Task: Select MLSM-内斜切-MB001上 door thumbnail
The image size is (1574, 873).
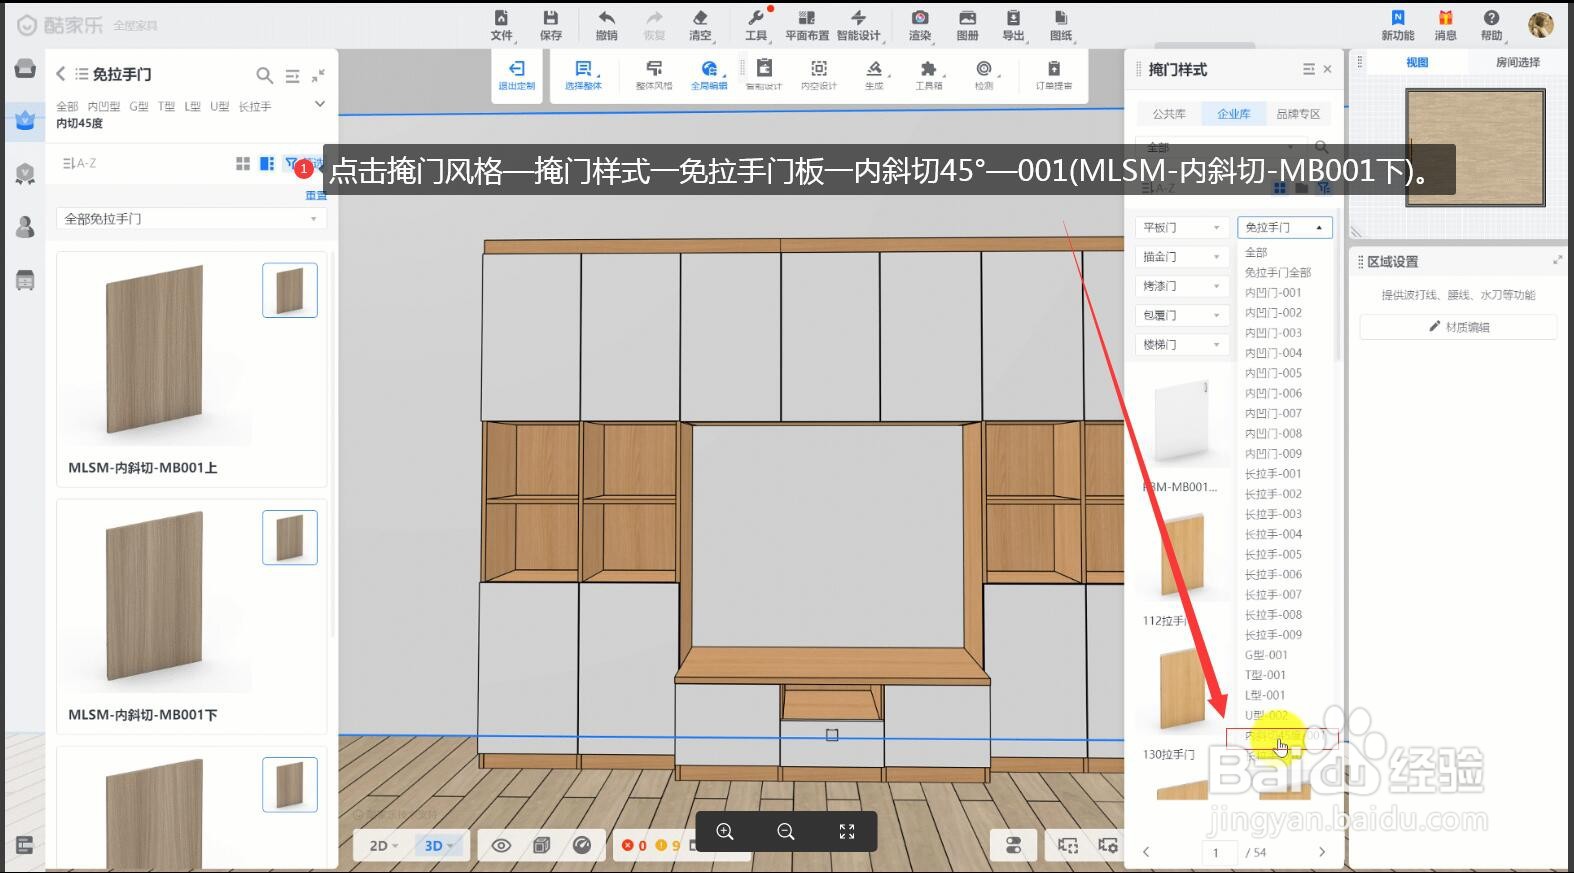Action: [155, 350]
